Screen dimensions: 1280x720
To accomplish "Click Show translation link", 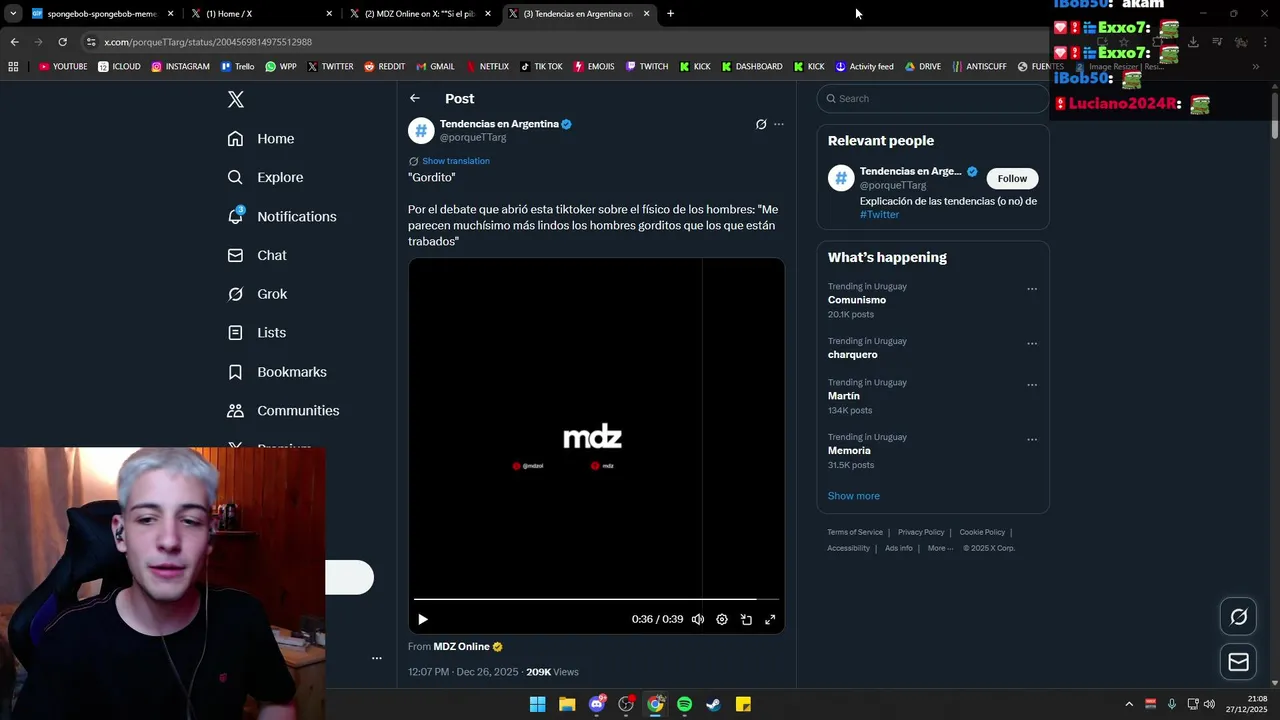I will 455,161.
